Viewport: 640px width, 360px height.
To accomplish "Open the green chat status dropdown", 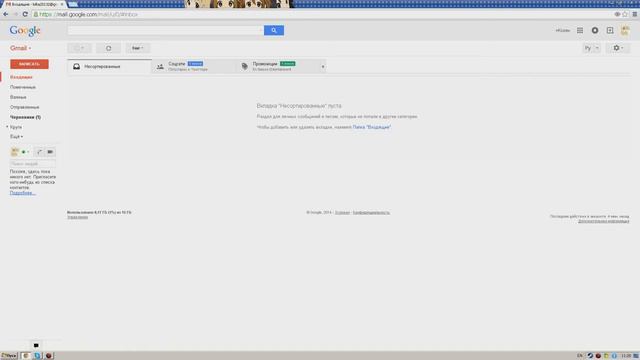I will [25, 152].
